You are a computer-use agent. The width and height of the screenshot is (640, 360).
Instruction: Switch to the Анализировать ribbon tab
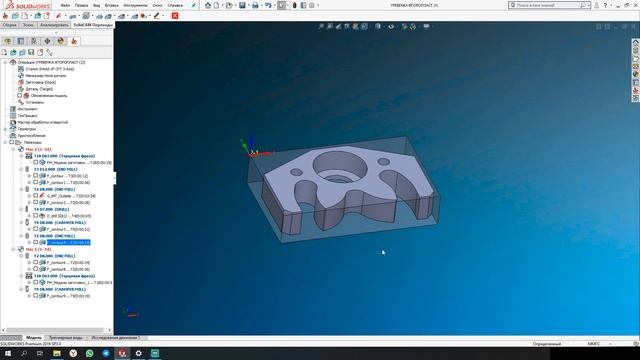54,25
